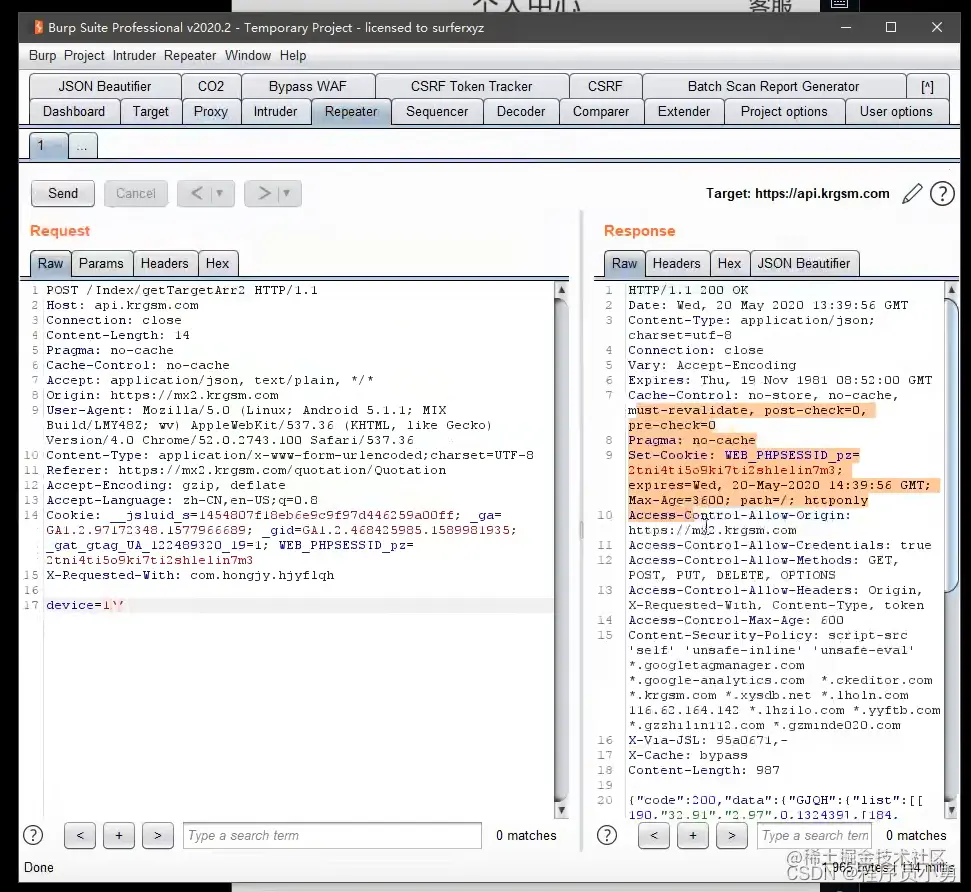
Task: Switch to Extender tab
Action: click(684, 112)
